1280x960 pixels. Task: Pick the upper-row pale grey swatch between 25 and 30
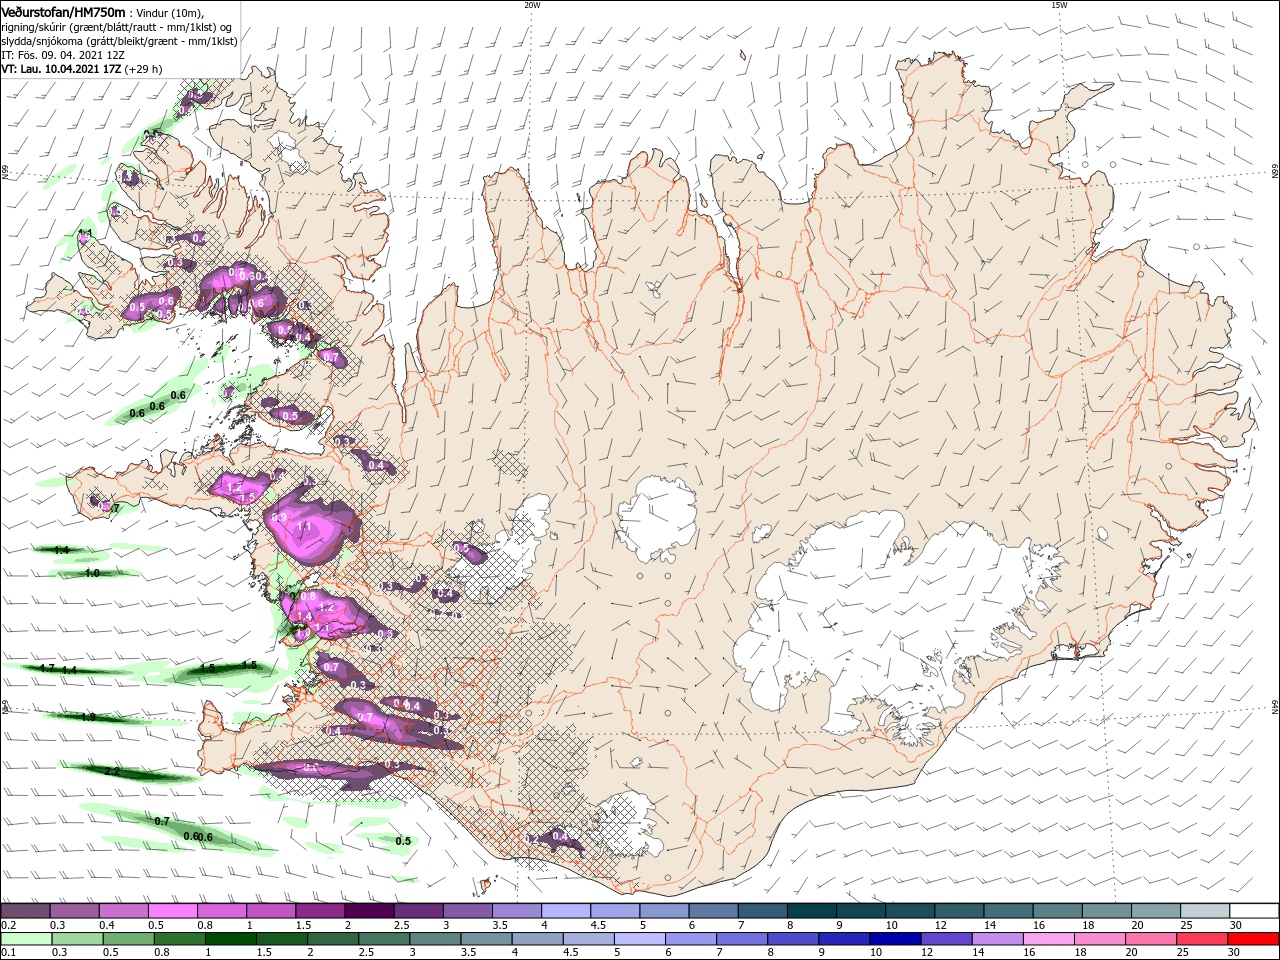click(x=1203, y=911)
